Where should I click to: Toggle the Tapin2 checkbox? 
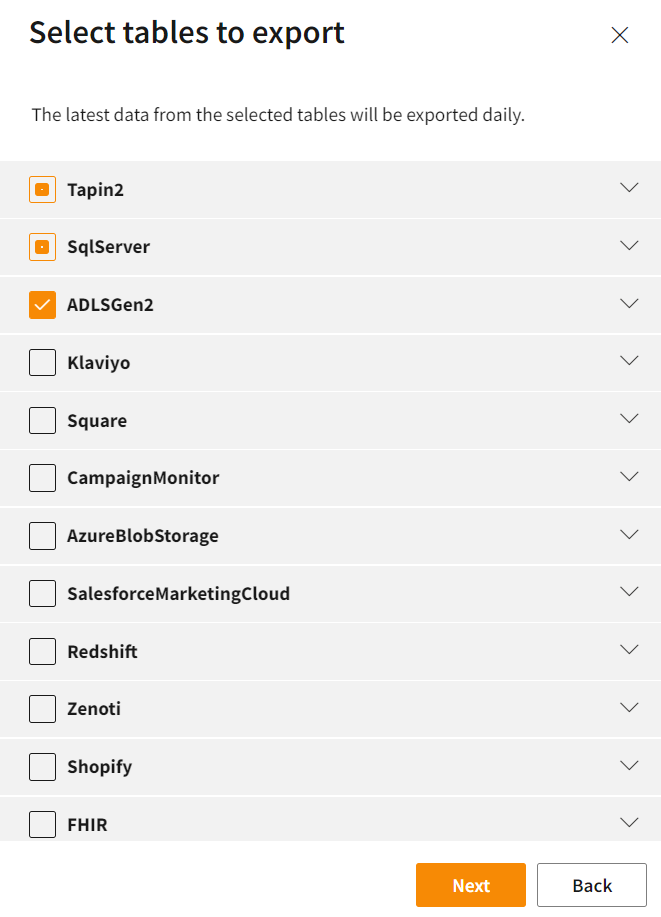pos(42,190)
